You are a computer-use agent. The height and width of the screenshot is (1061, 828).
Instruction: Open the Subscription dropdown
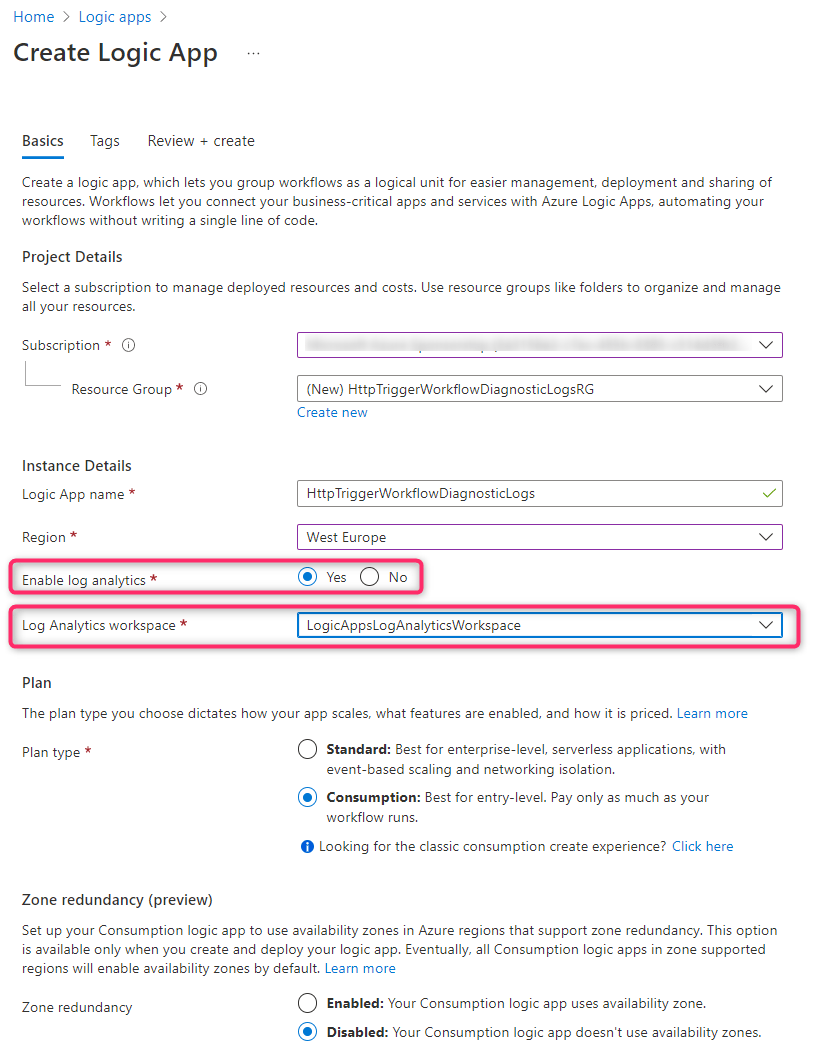pos(767,345)
